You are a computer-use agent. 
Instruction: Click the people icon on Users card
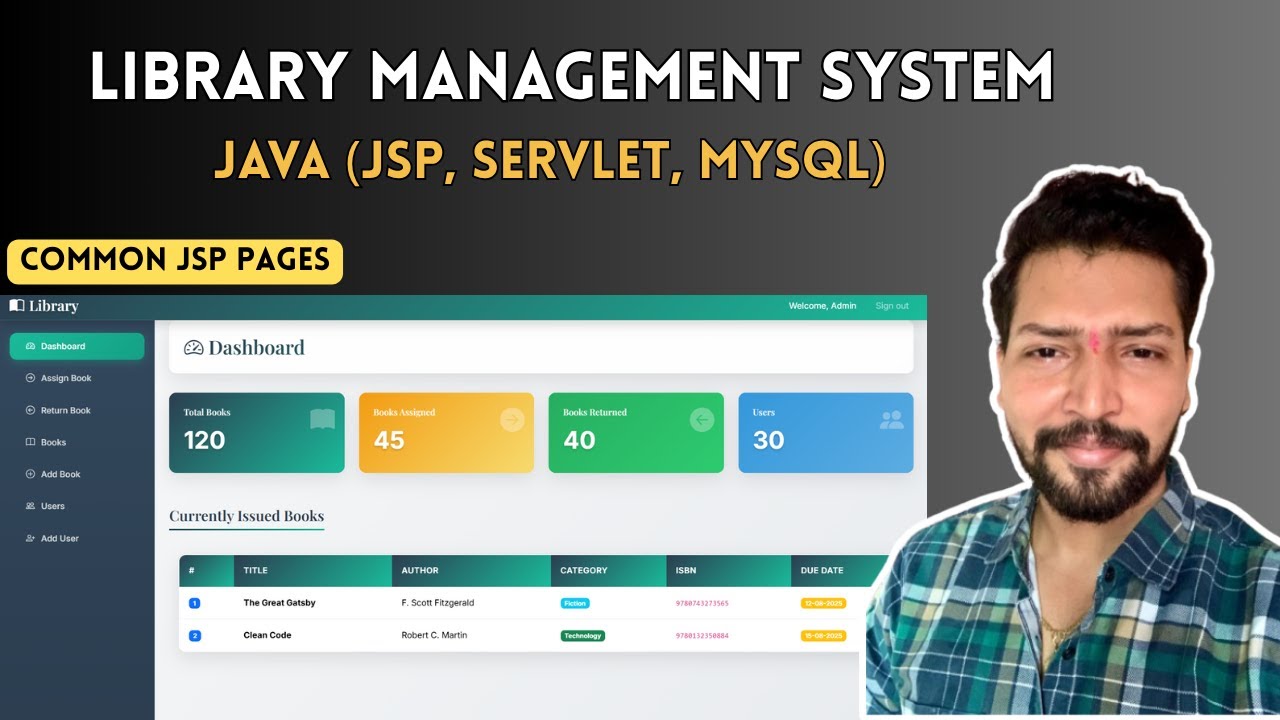[x=891, y=420]
